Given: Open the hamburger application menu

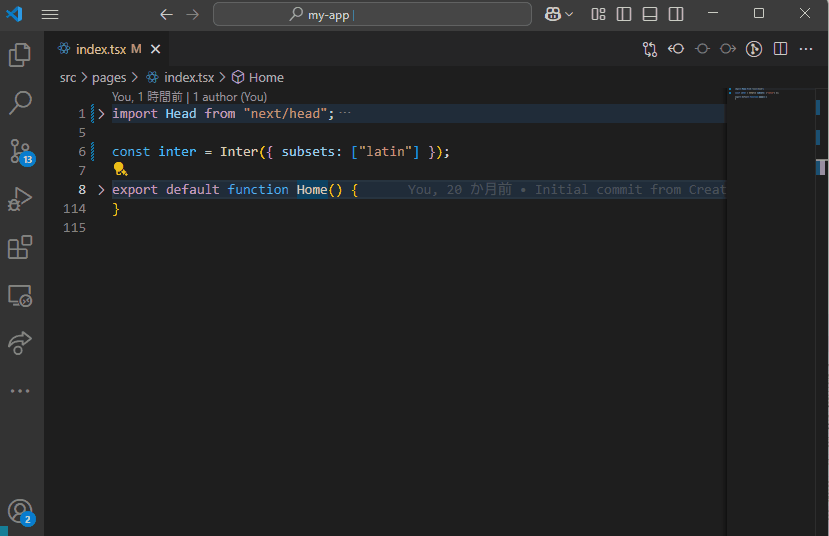Looking at the screenshot, I should (50, 14).
